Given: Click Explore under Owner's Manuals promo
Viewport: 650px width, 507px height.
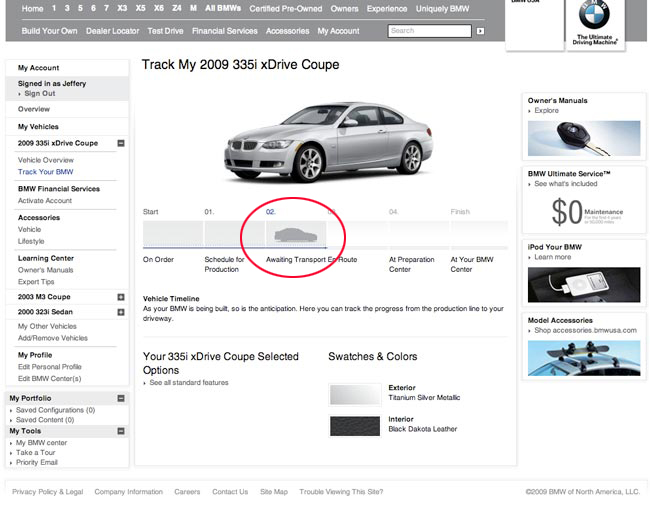Looking at the screenshot, I should coord(546,111).
